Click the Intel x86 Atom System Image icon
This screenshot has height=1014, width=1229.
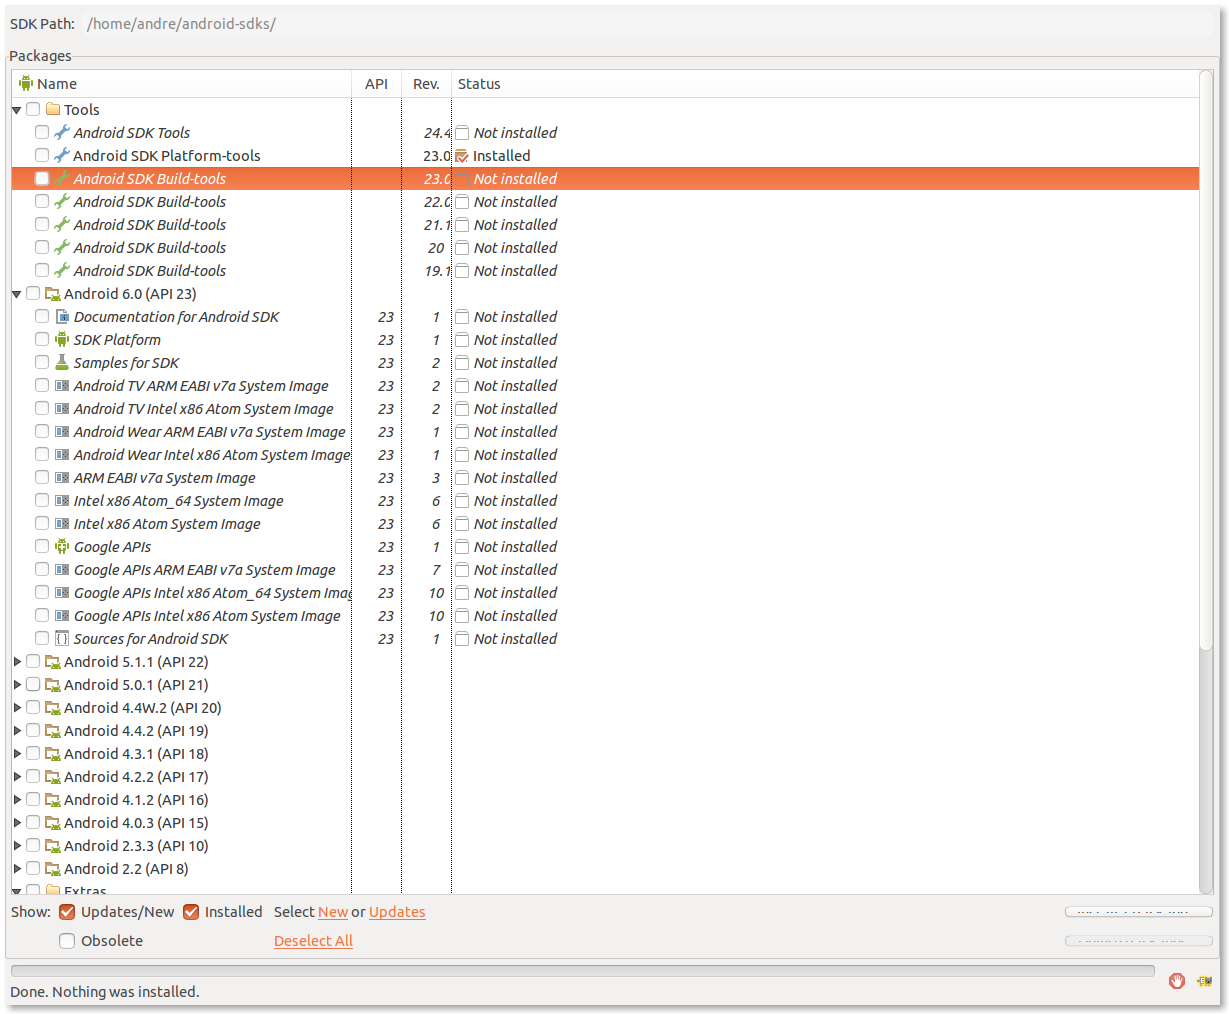point(62,523)
